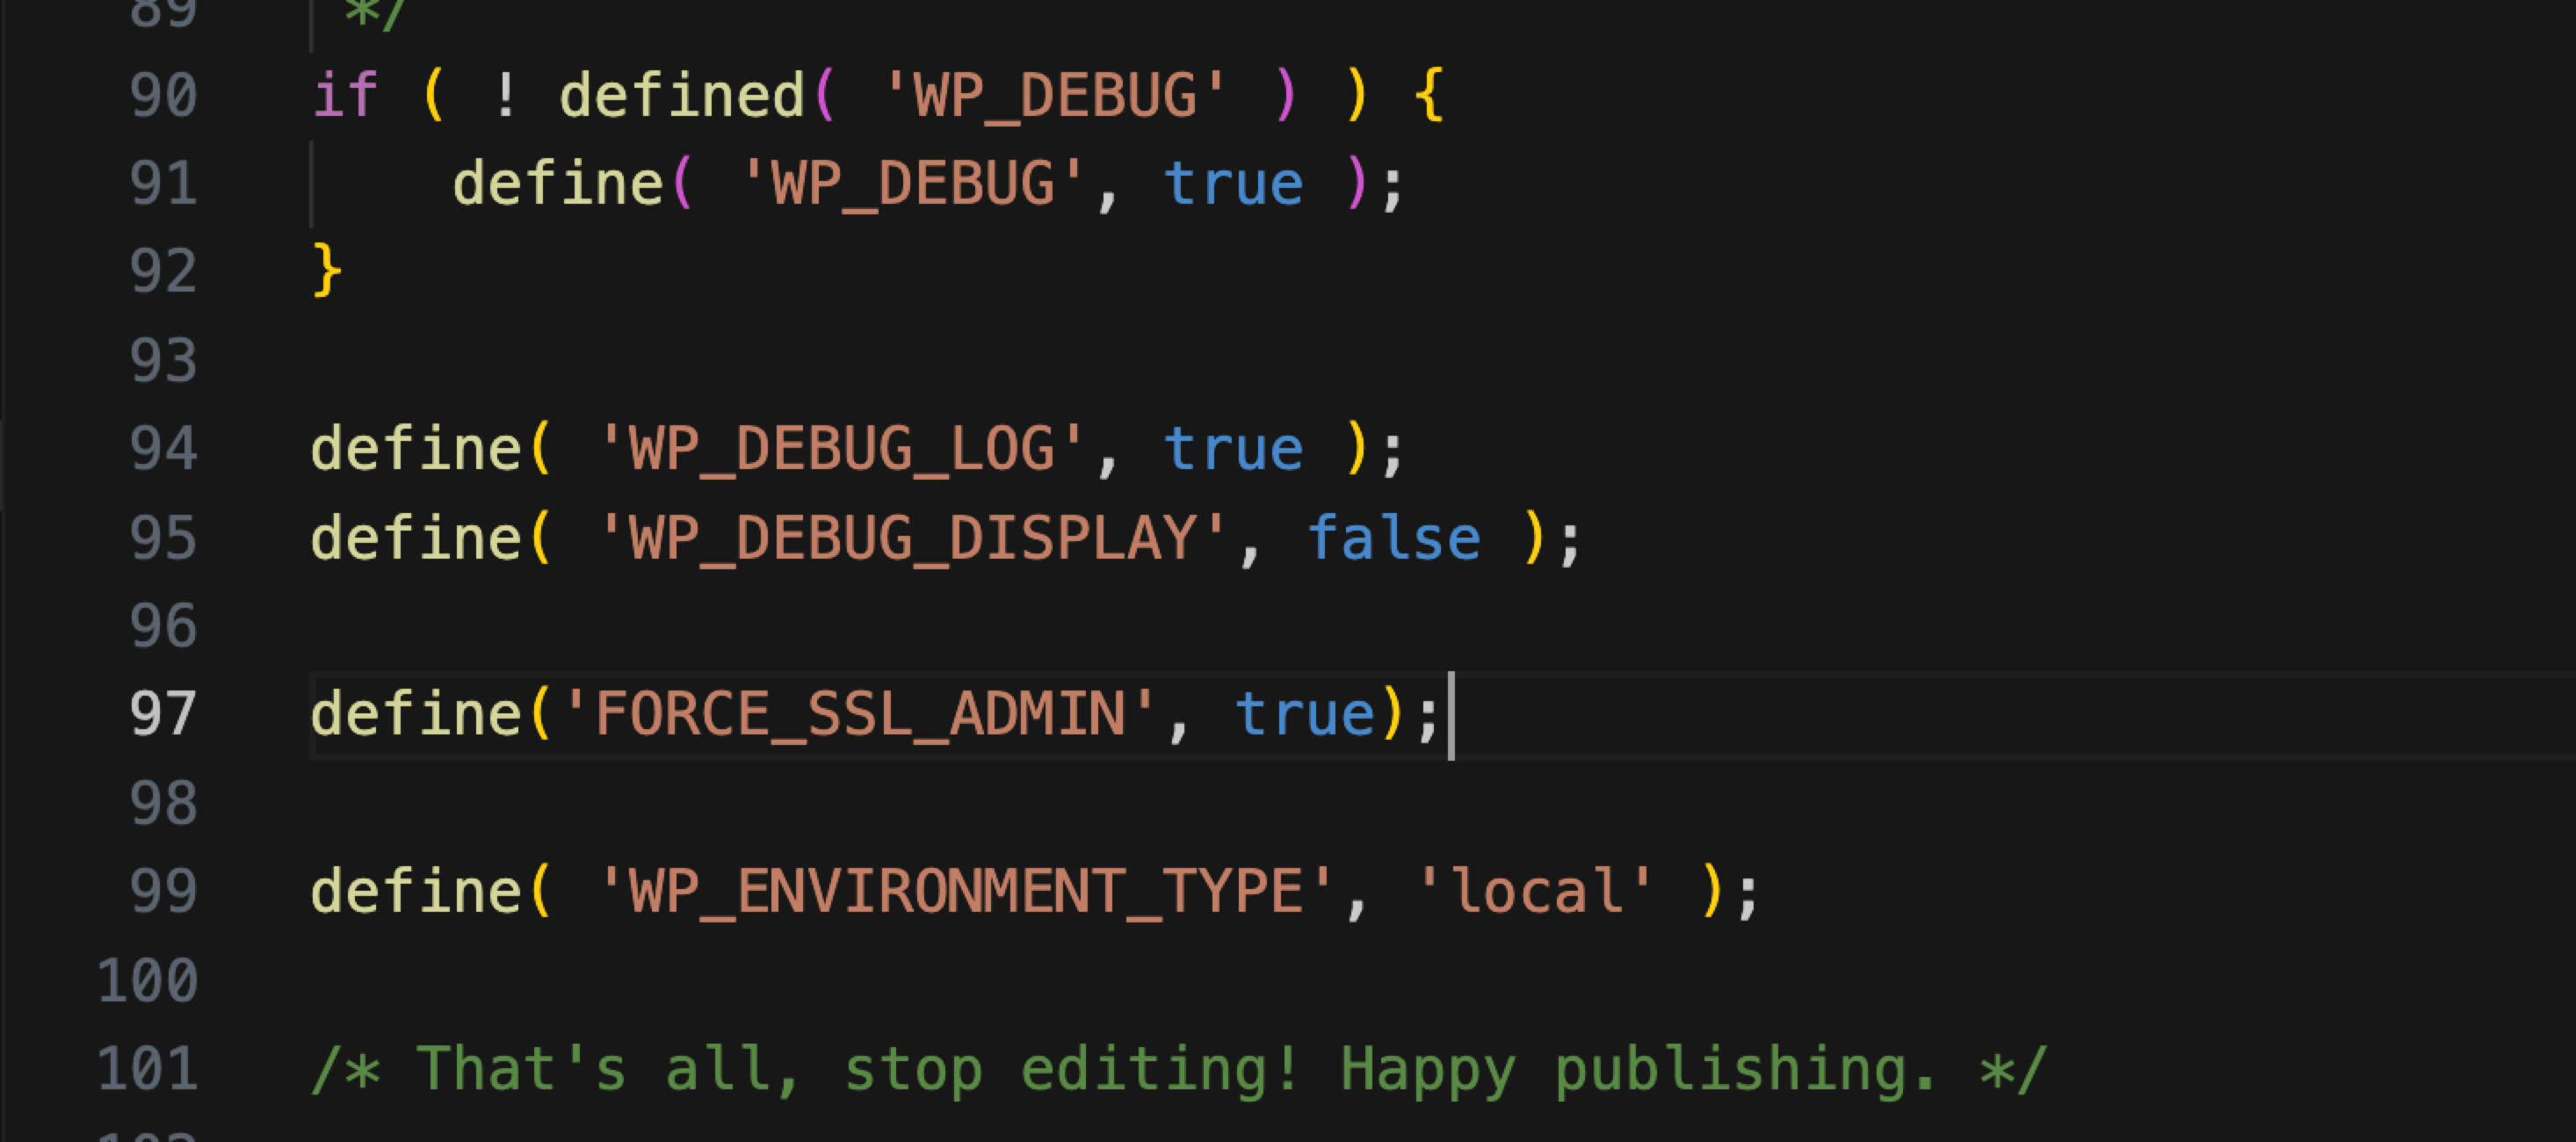Click the closing curly brace on line 92
The height and width of the screenshot is (1142, 2576).
pyautogui.click(x=327, y=271)
